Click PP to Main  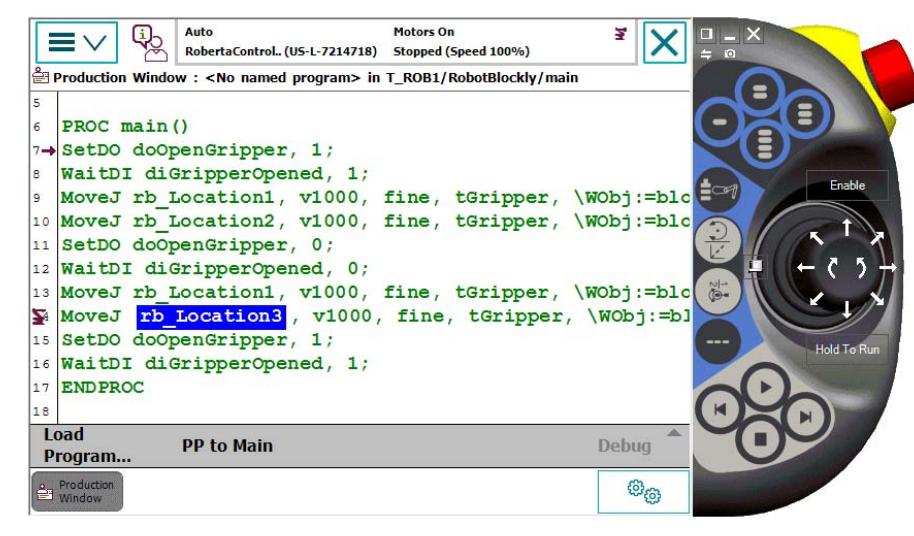click(x=227, y=446)
